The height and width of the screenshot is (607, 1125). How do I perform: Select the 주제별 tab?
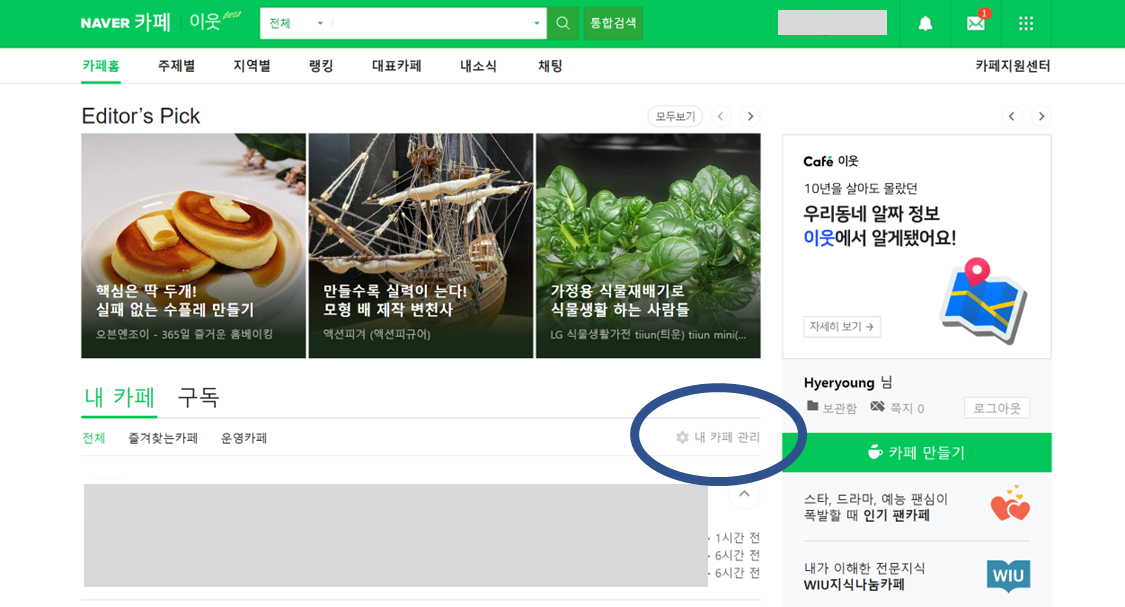coord(176,66)
